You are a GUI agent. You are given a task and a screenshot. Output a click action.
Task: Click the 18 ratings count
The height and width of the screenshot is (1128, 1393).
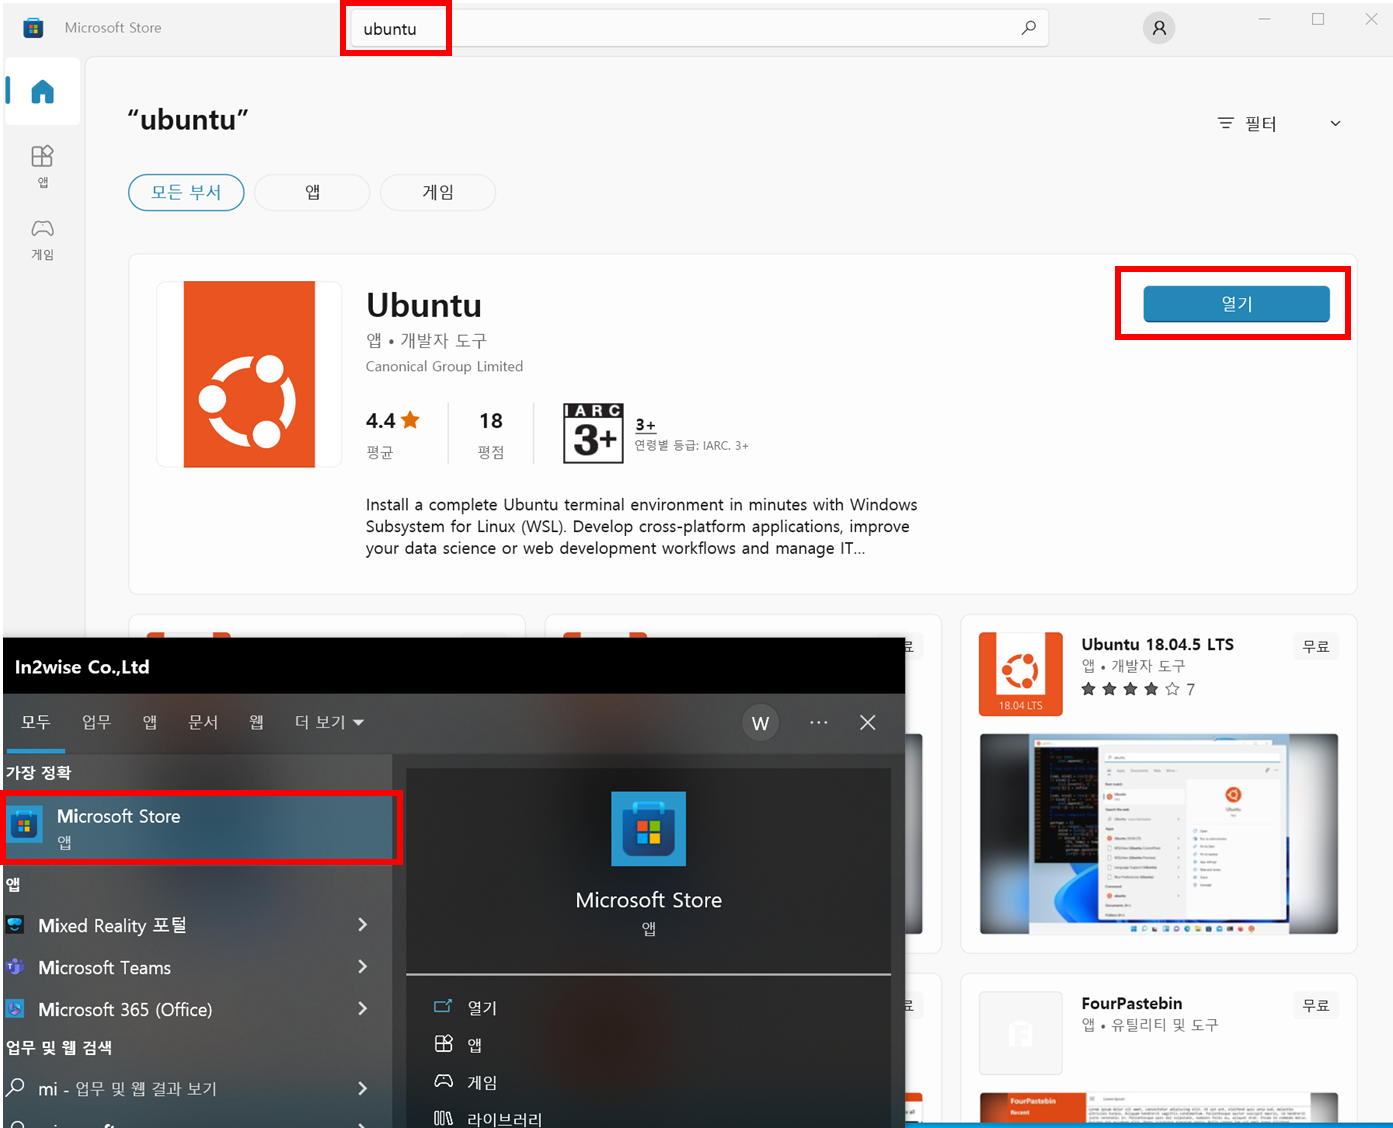click(x=491, y=421)
